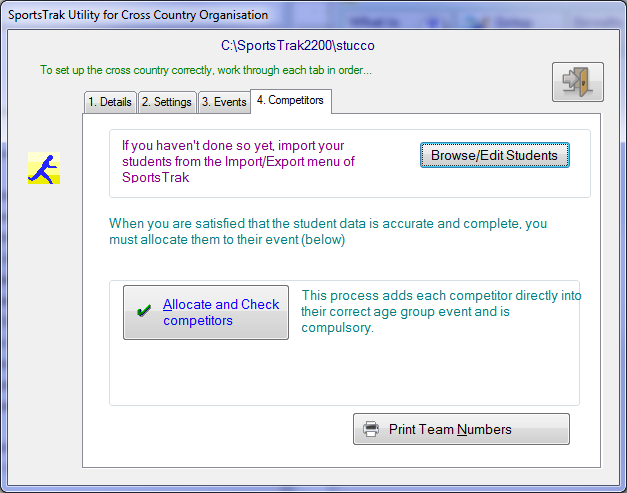
Task: Click the C:\SportsTrak2200\stucco path text
Action: point(298,46)
